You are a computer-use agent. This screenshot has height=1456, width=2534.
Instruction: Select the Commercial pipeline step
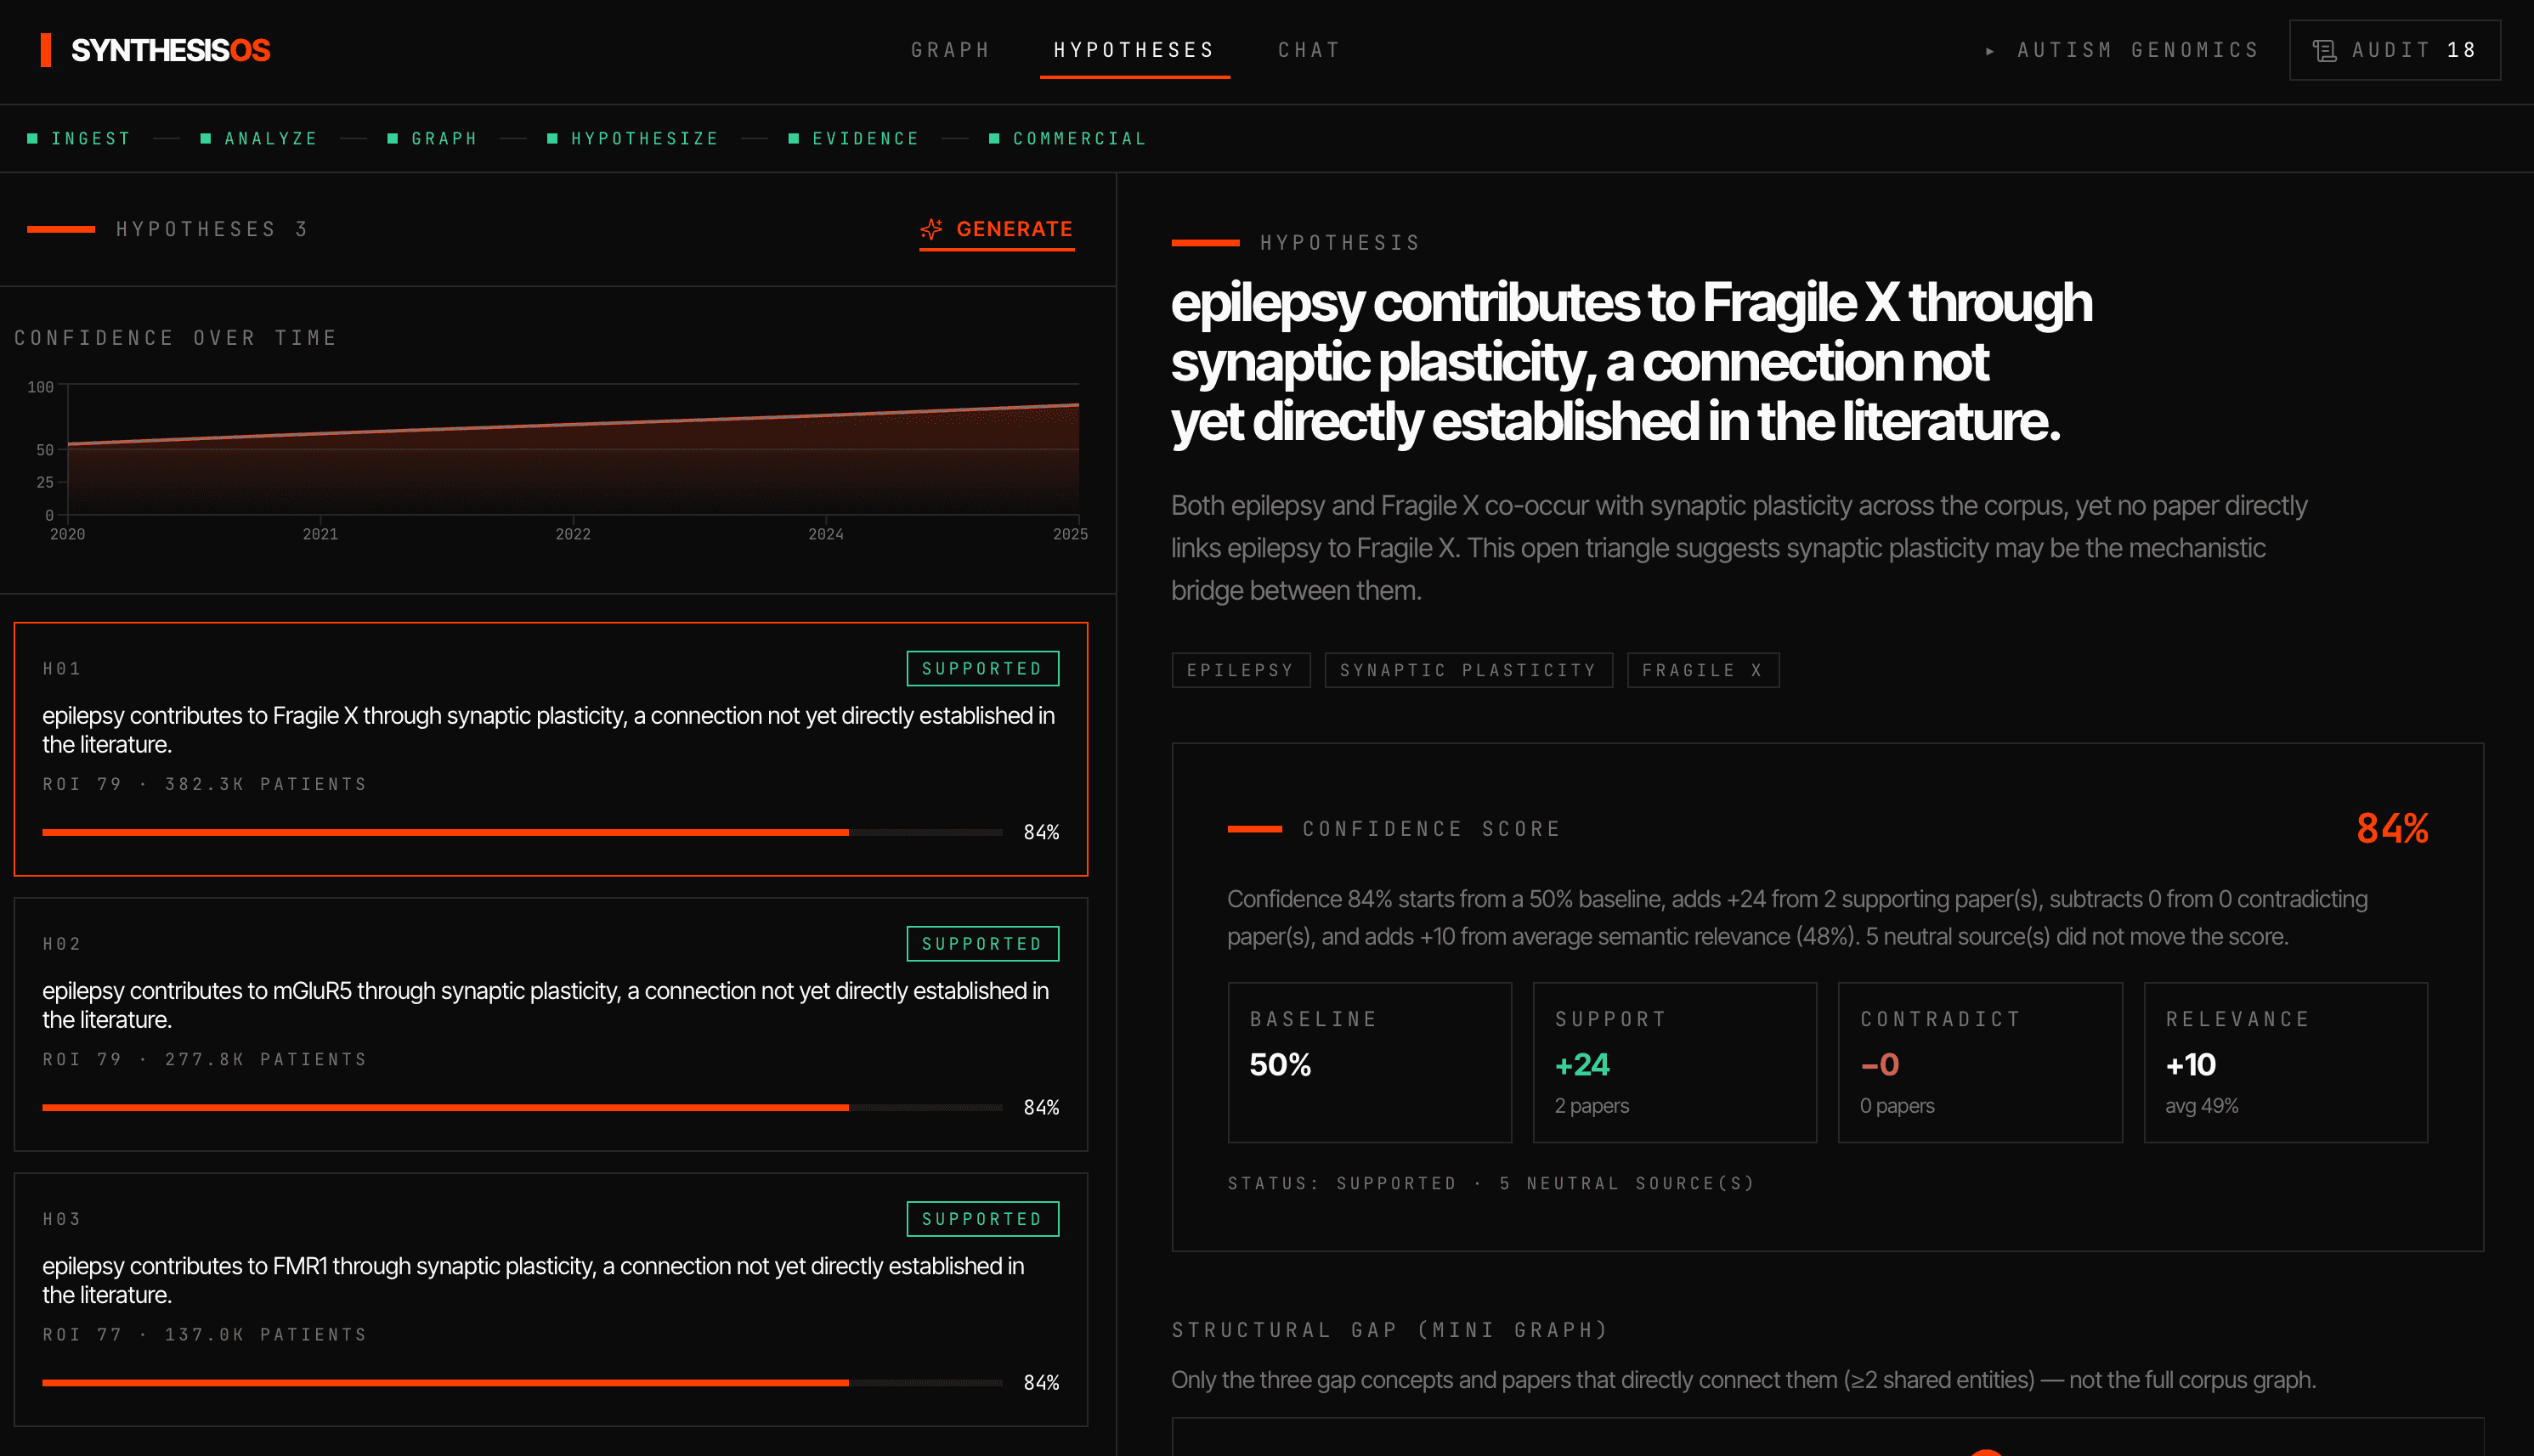[x=1068, y=139]
